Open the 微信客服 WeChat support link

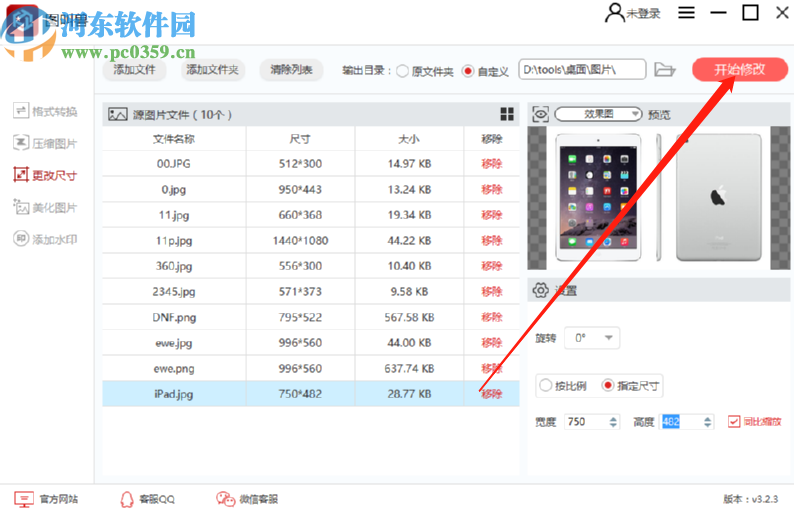(x=247, y=499)
